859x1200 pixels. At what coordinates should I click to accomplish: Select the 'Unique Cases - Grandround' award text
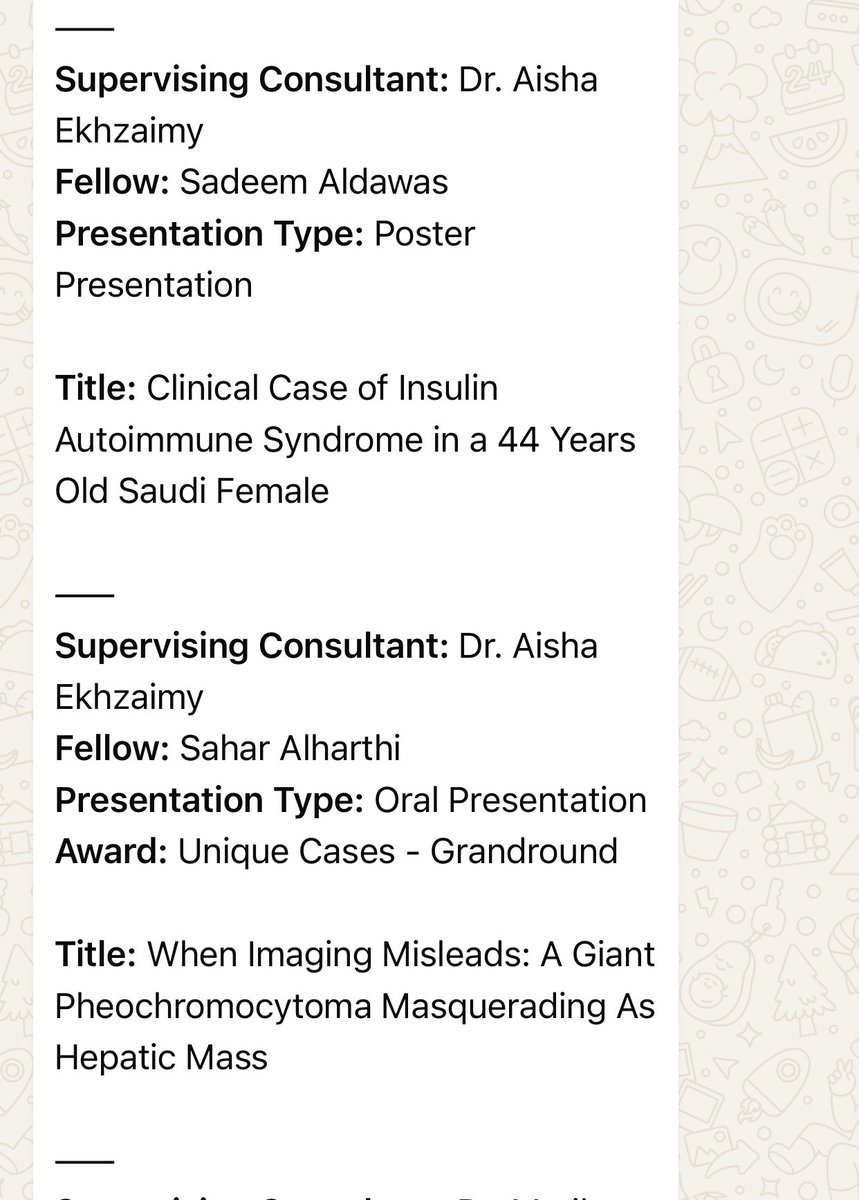coord(397,852)
